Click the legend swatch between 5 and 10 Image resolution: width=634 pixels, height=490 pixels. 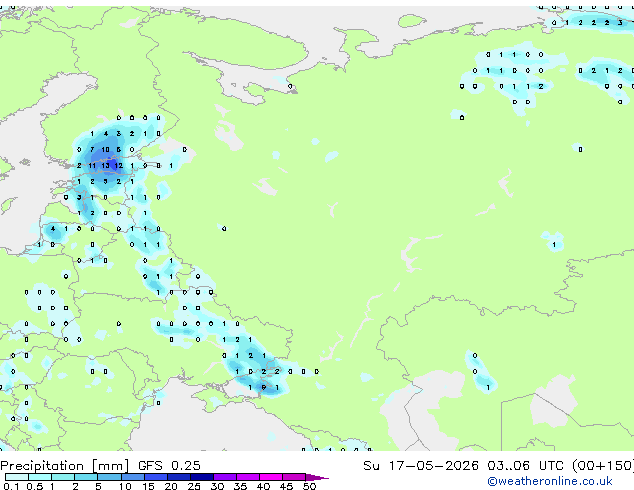110,477
